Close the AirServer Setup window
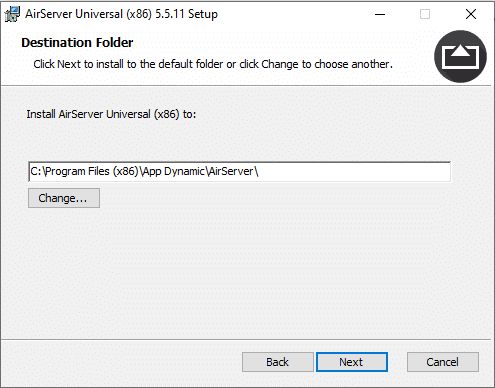 pos(471,14)
